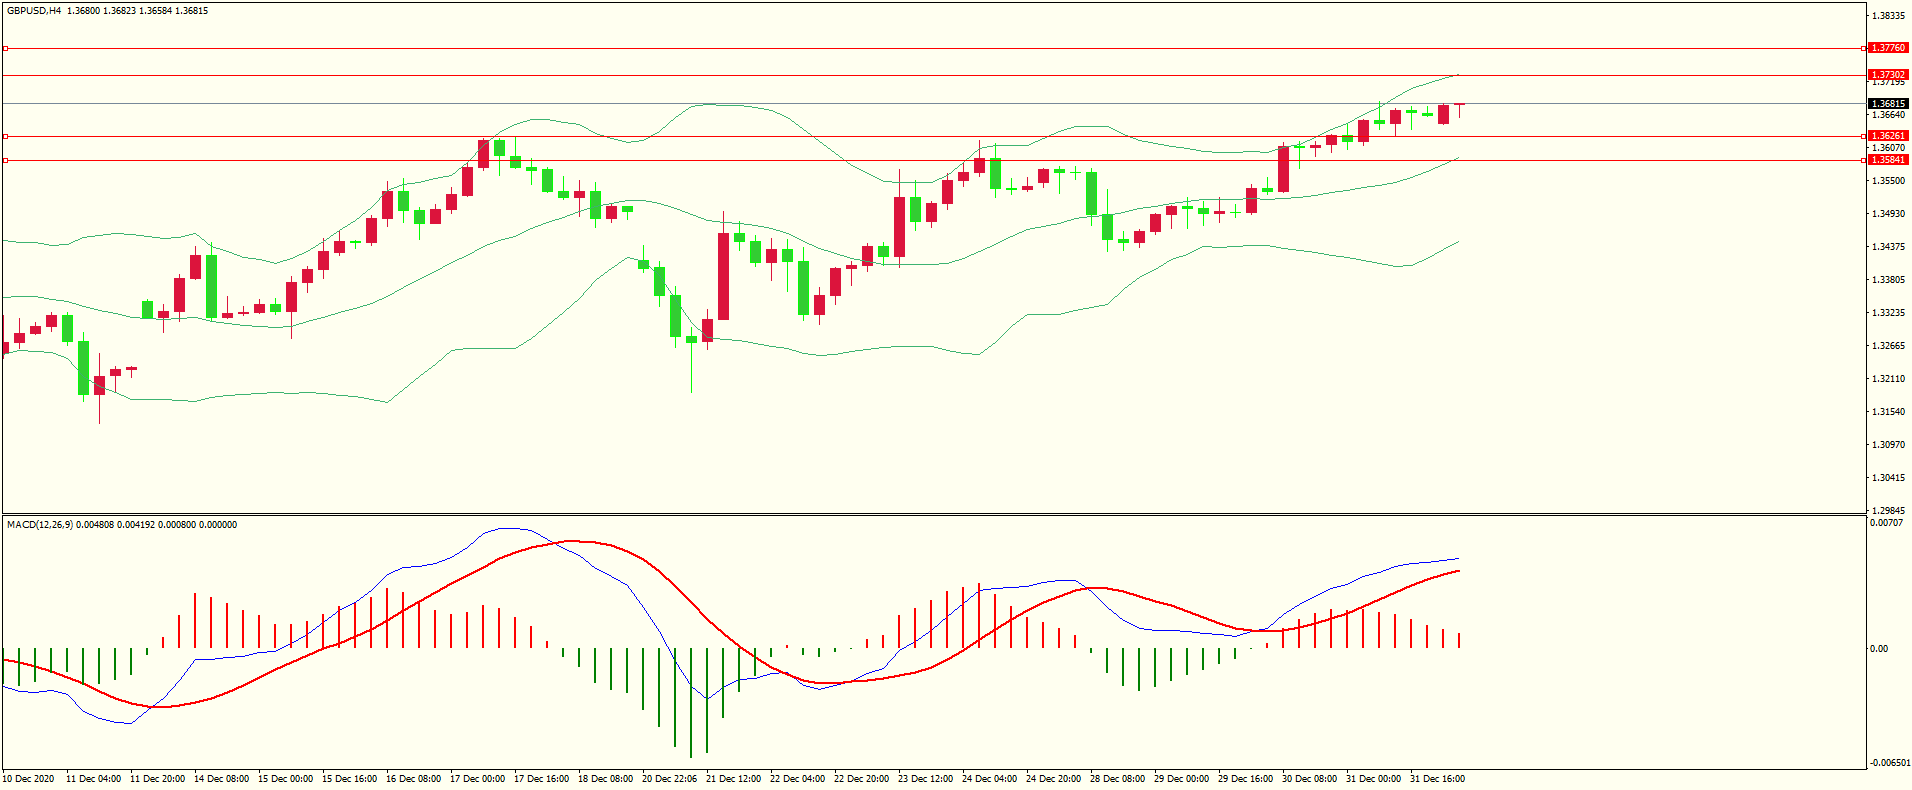This screenshot has height=790, width=1912.
Task: Click the 1.33805 price scale label
Action: (x=1888, y=280)
